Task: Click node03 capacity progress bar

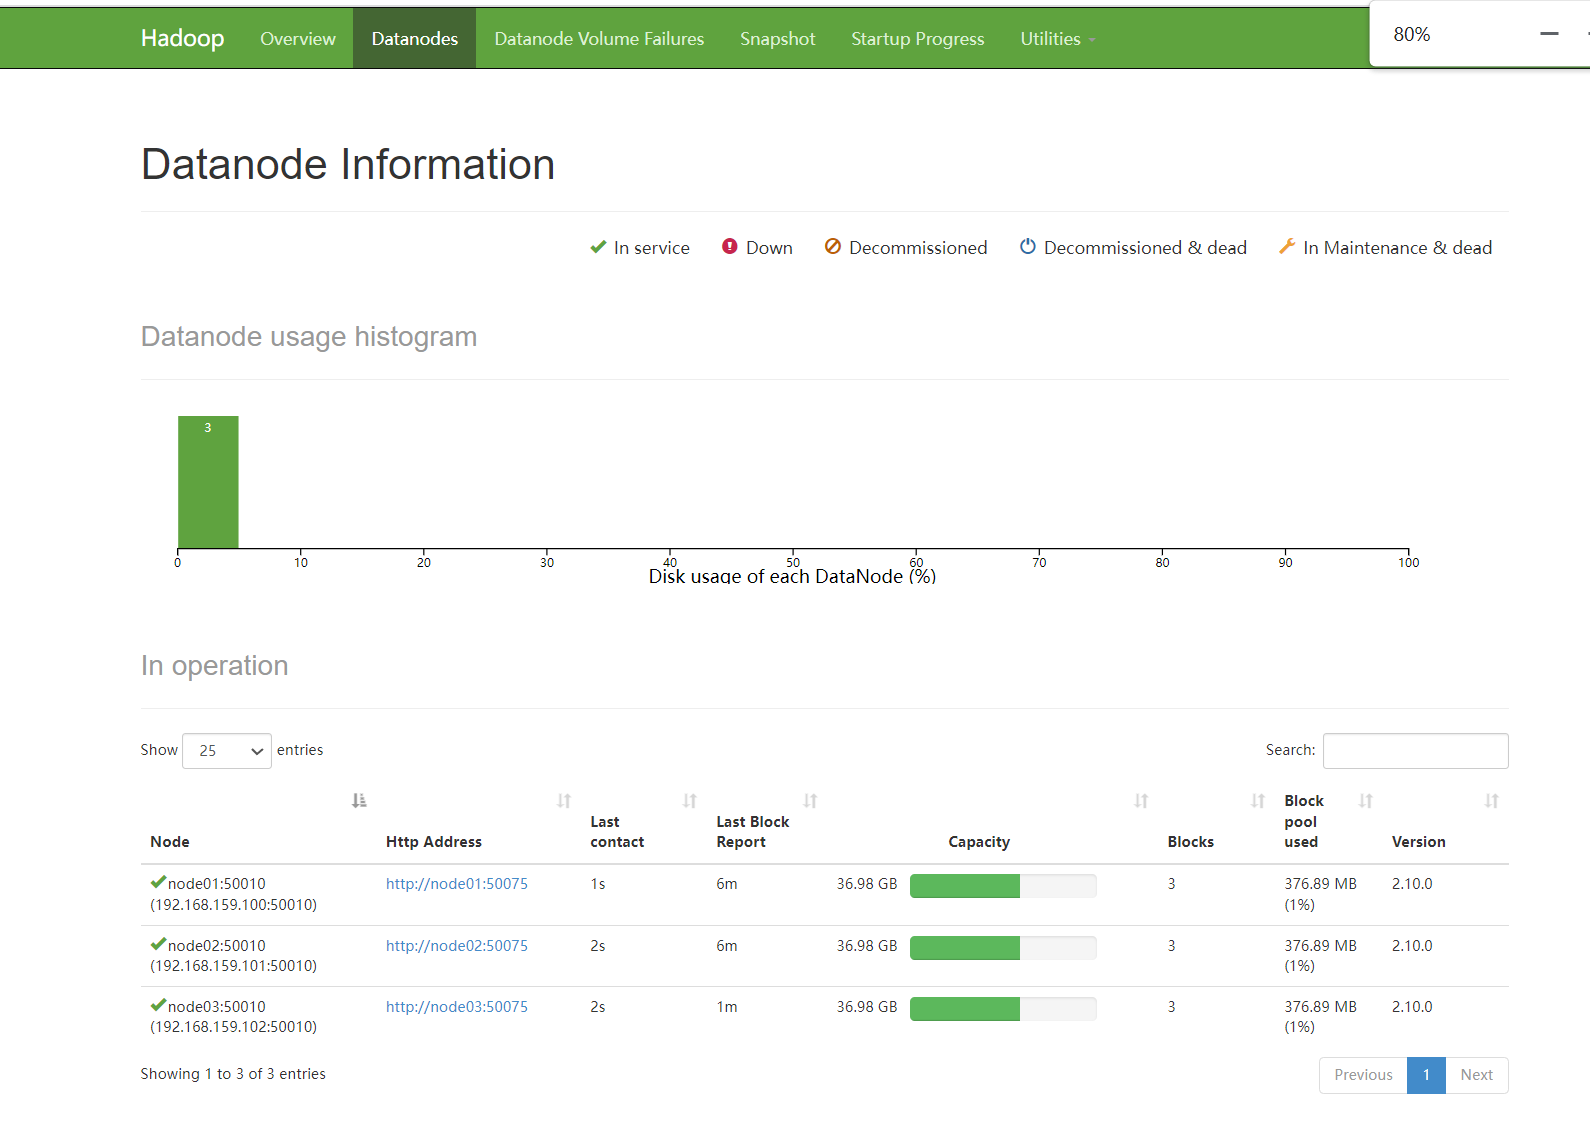Action: pos(1003,1009)
